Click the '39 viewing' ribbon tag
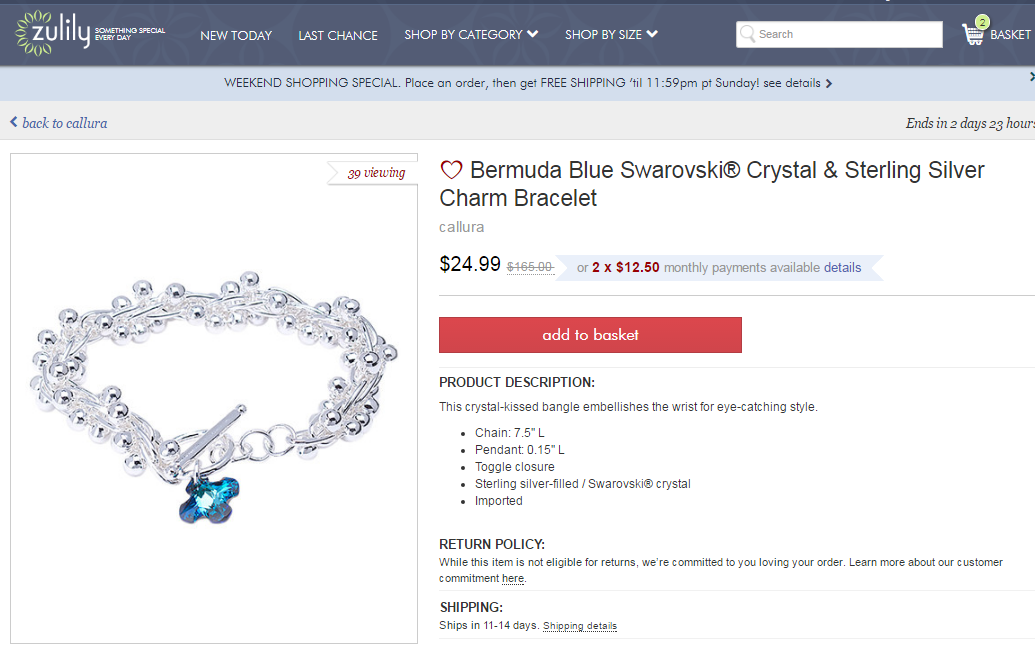The width and height of the screenshot is (1035, 651). tap(375, 173)
